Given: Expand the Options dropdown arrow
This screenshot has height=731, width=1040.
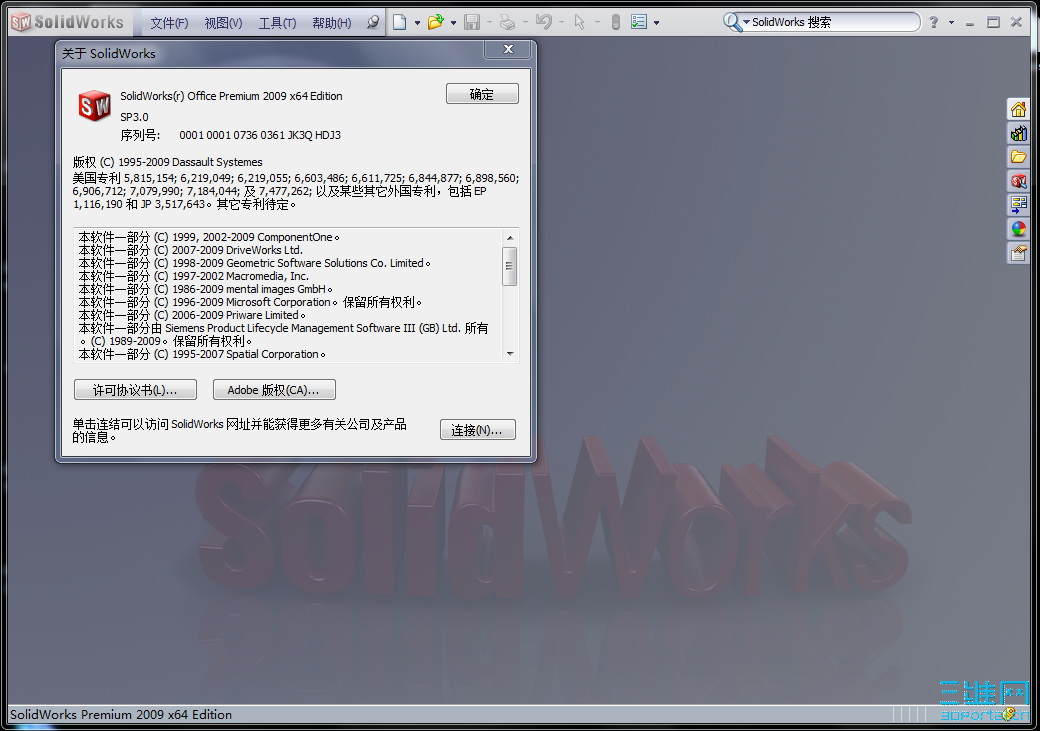Looking at the screenshot, I should (657, 23).
